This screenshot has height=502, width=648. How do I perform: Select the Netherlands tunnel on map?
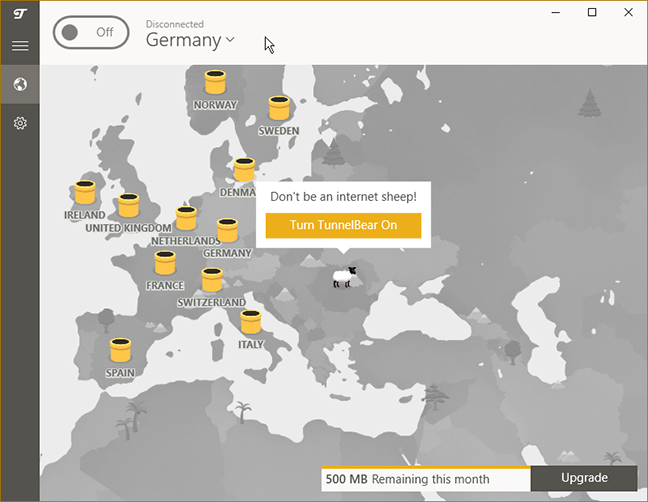186,218
